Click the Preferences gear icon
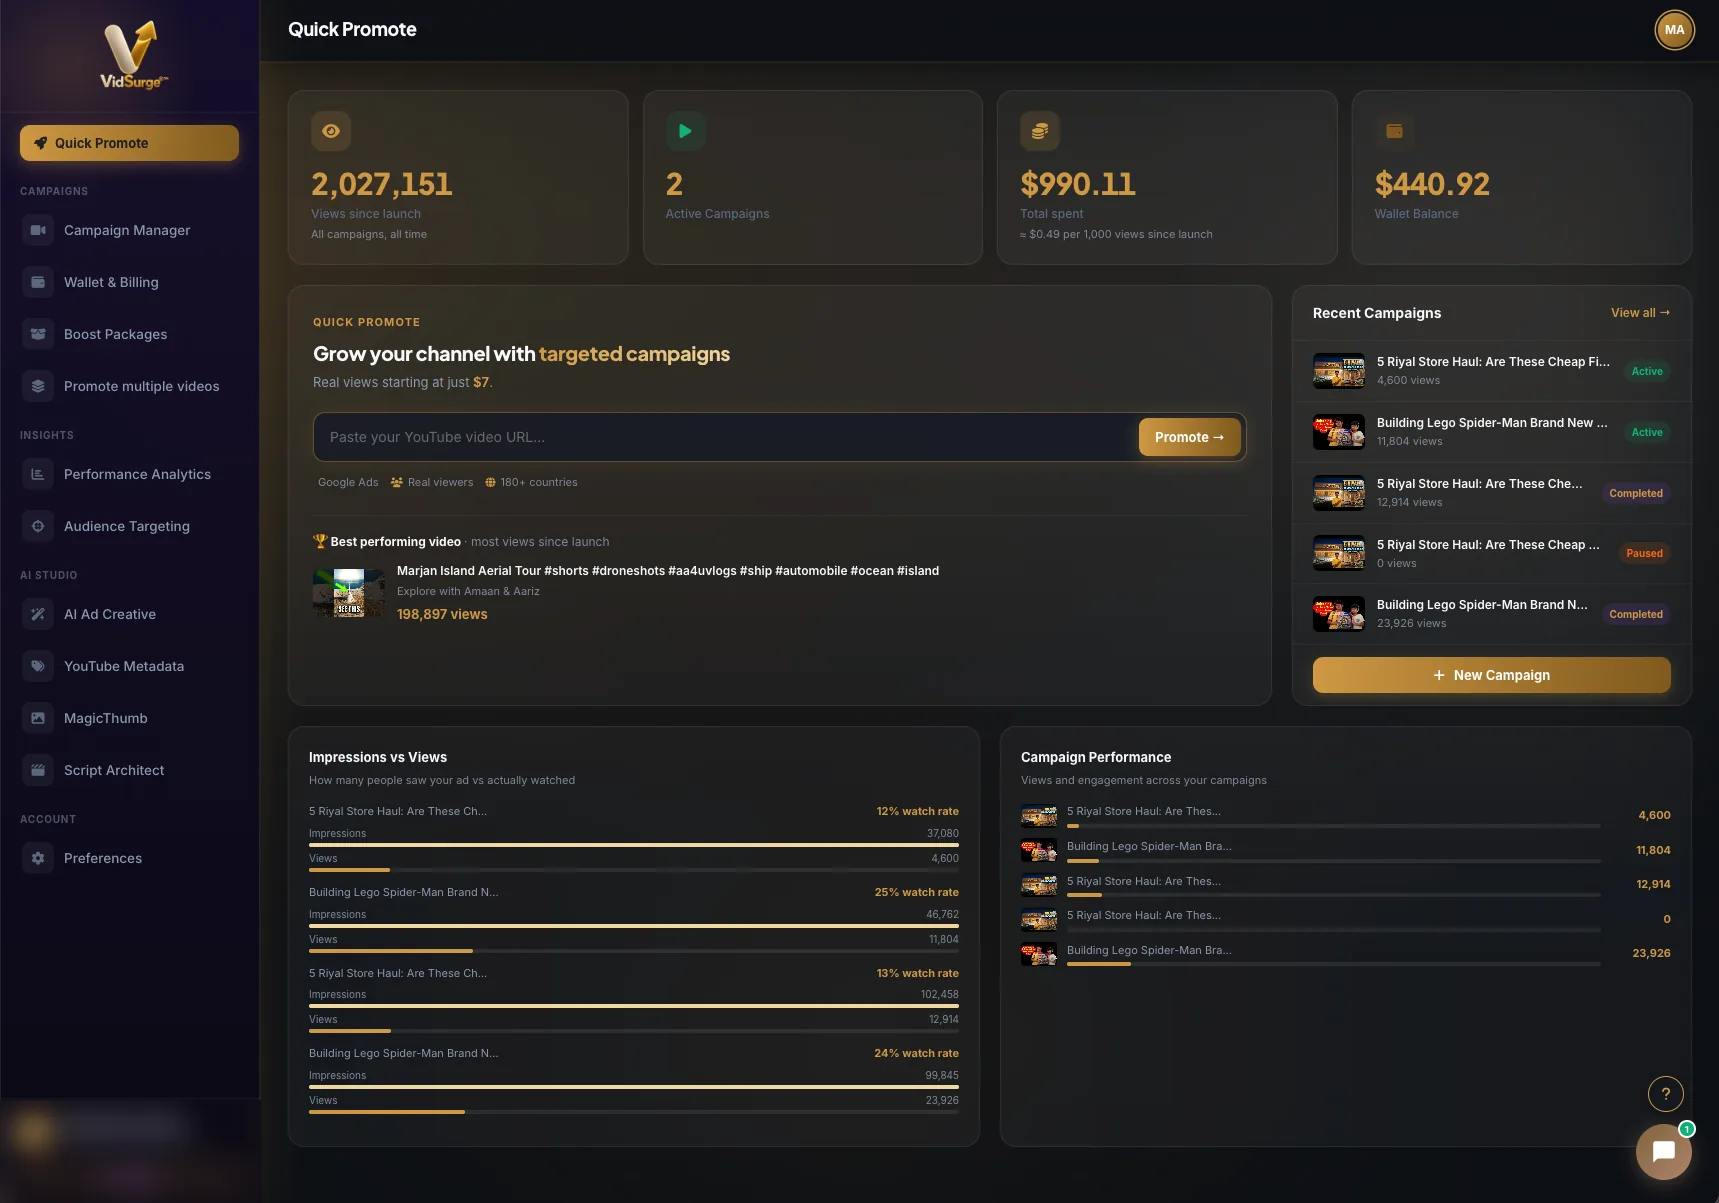The image size is (1719, 1203). click(38, 858)
